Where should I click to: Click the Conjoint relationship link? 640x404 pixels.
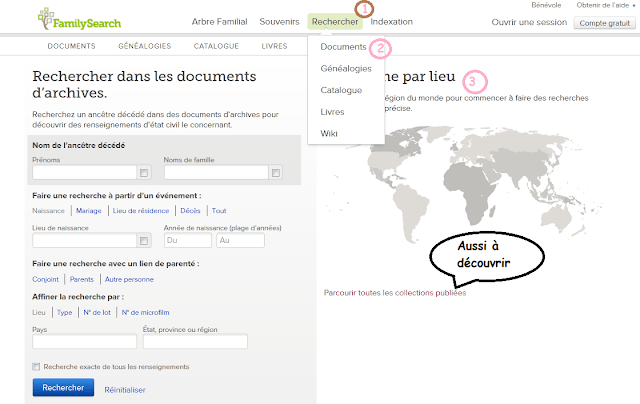(x=45, y=278)
